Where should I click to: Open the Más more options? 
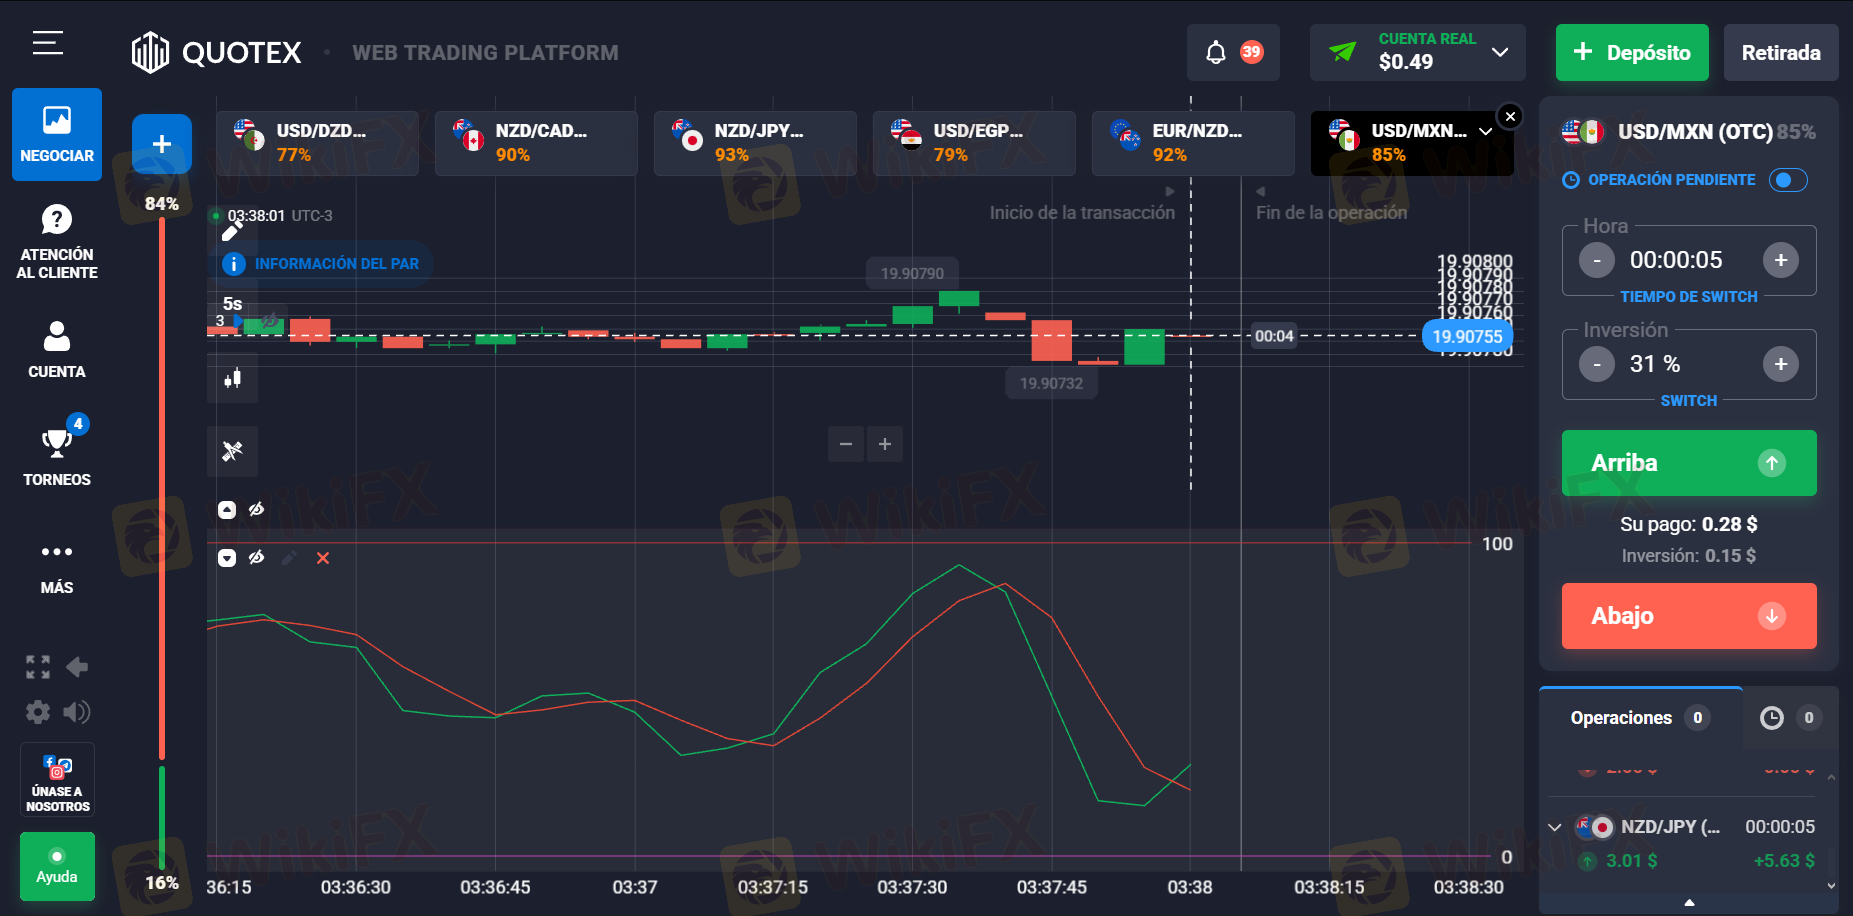[57, 567]
